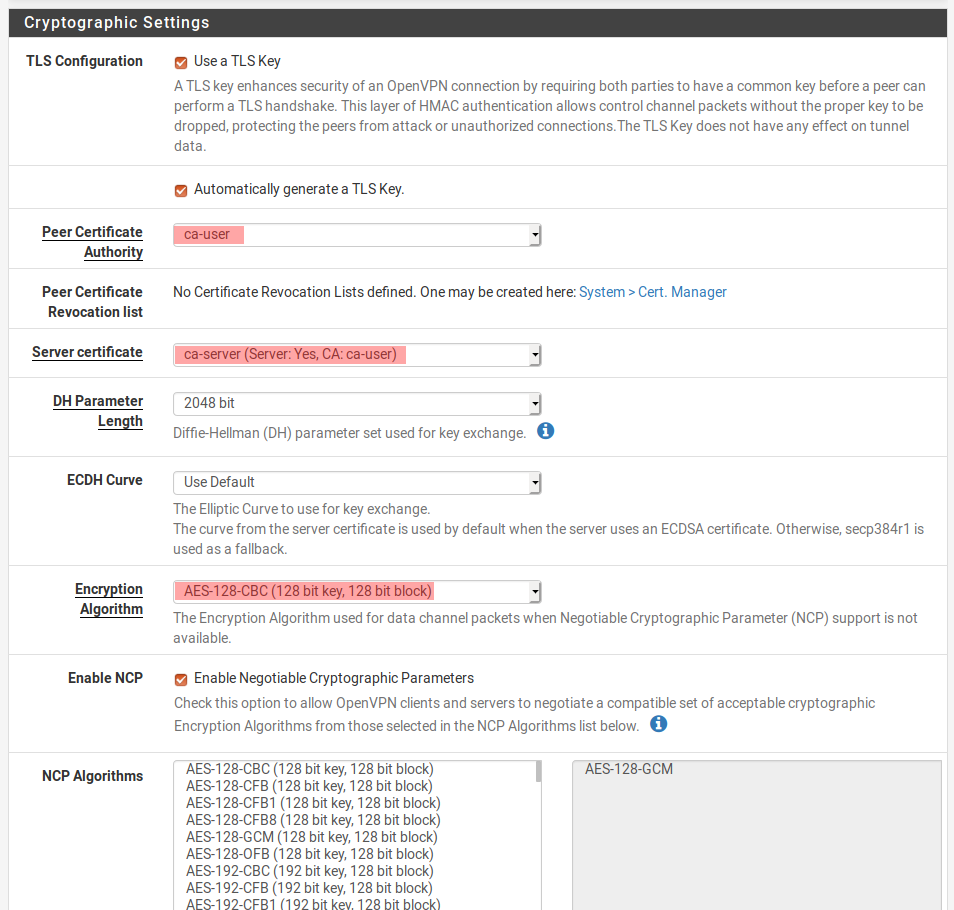The height and width of the screenshot is (910, 954).
Task: Select AES-128-CFB in NCP Algorithms list
Action: (309, 786)
